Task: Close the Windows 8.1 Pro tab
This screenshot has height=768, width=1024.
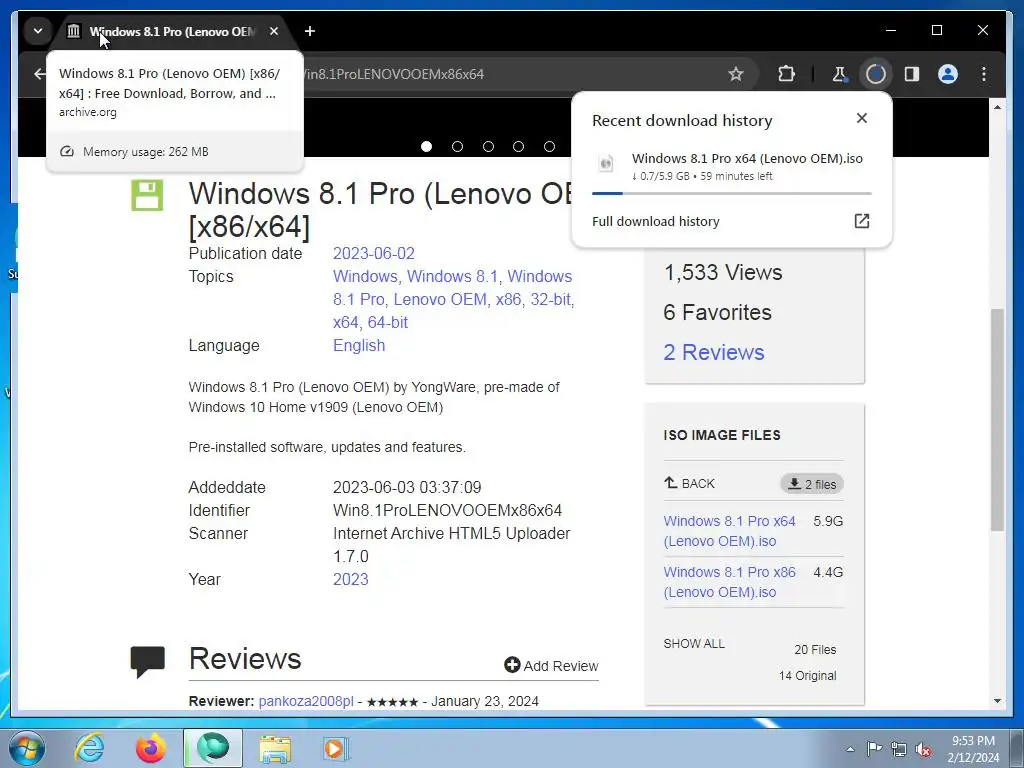Action: [274, 31]
